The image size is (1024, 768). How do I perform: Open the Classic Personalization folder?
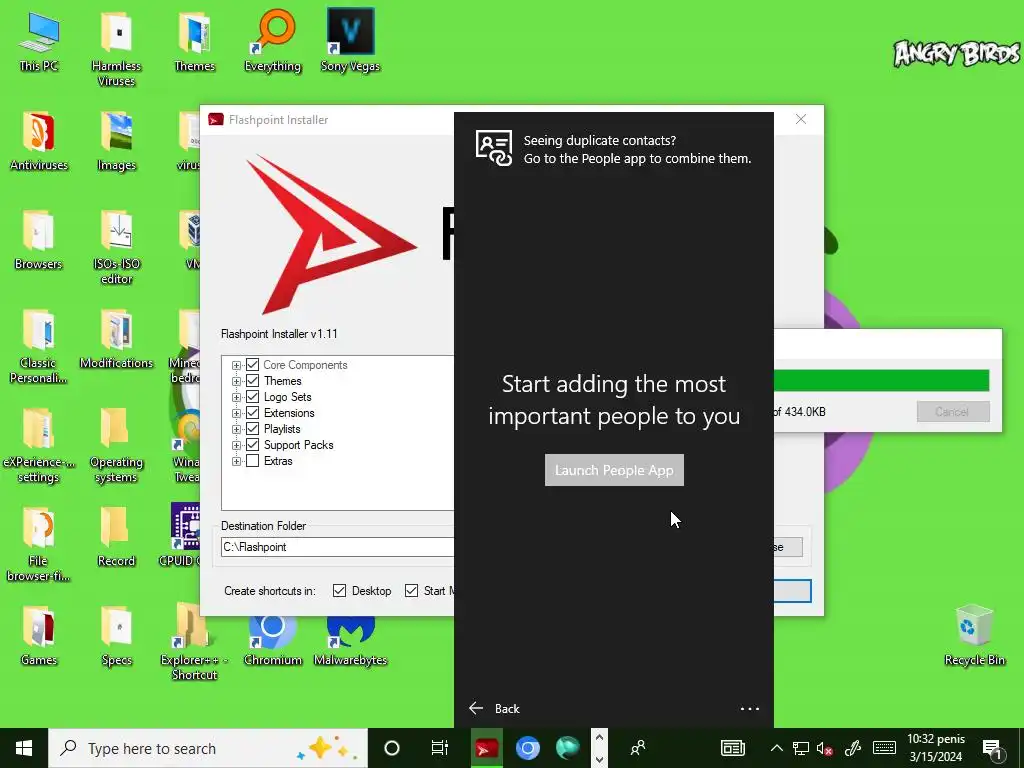pyautogui.click(x=39, y=346)
